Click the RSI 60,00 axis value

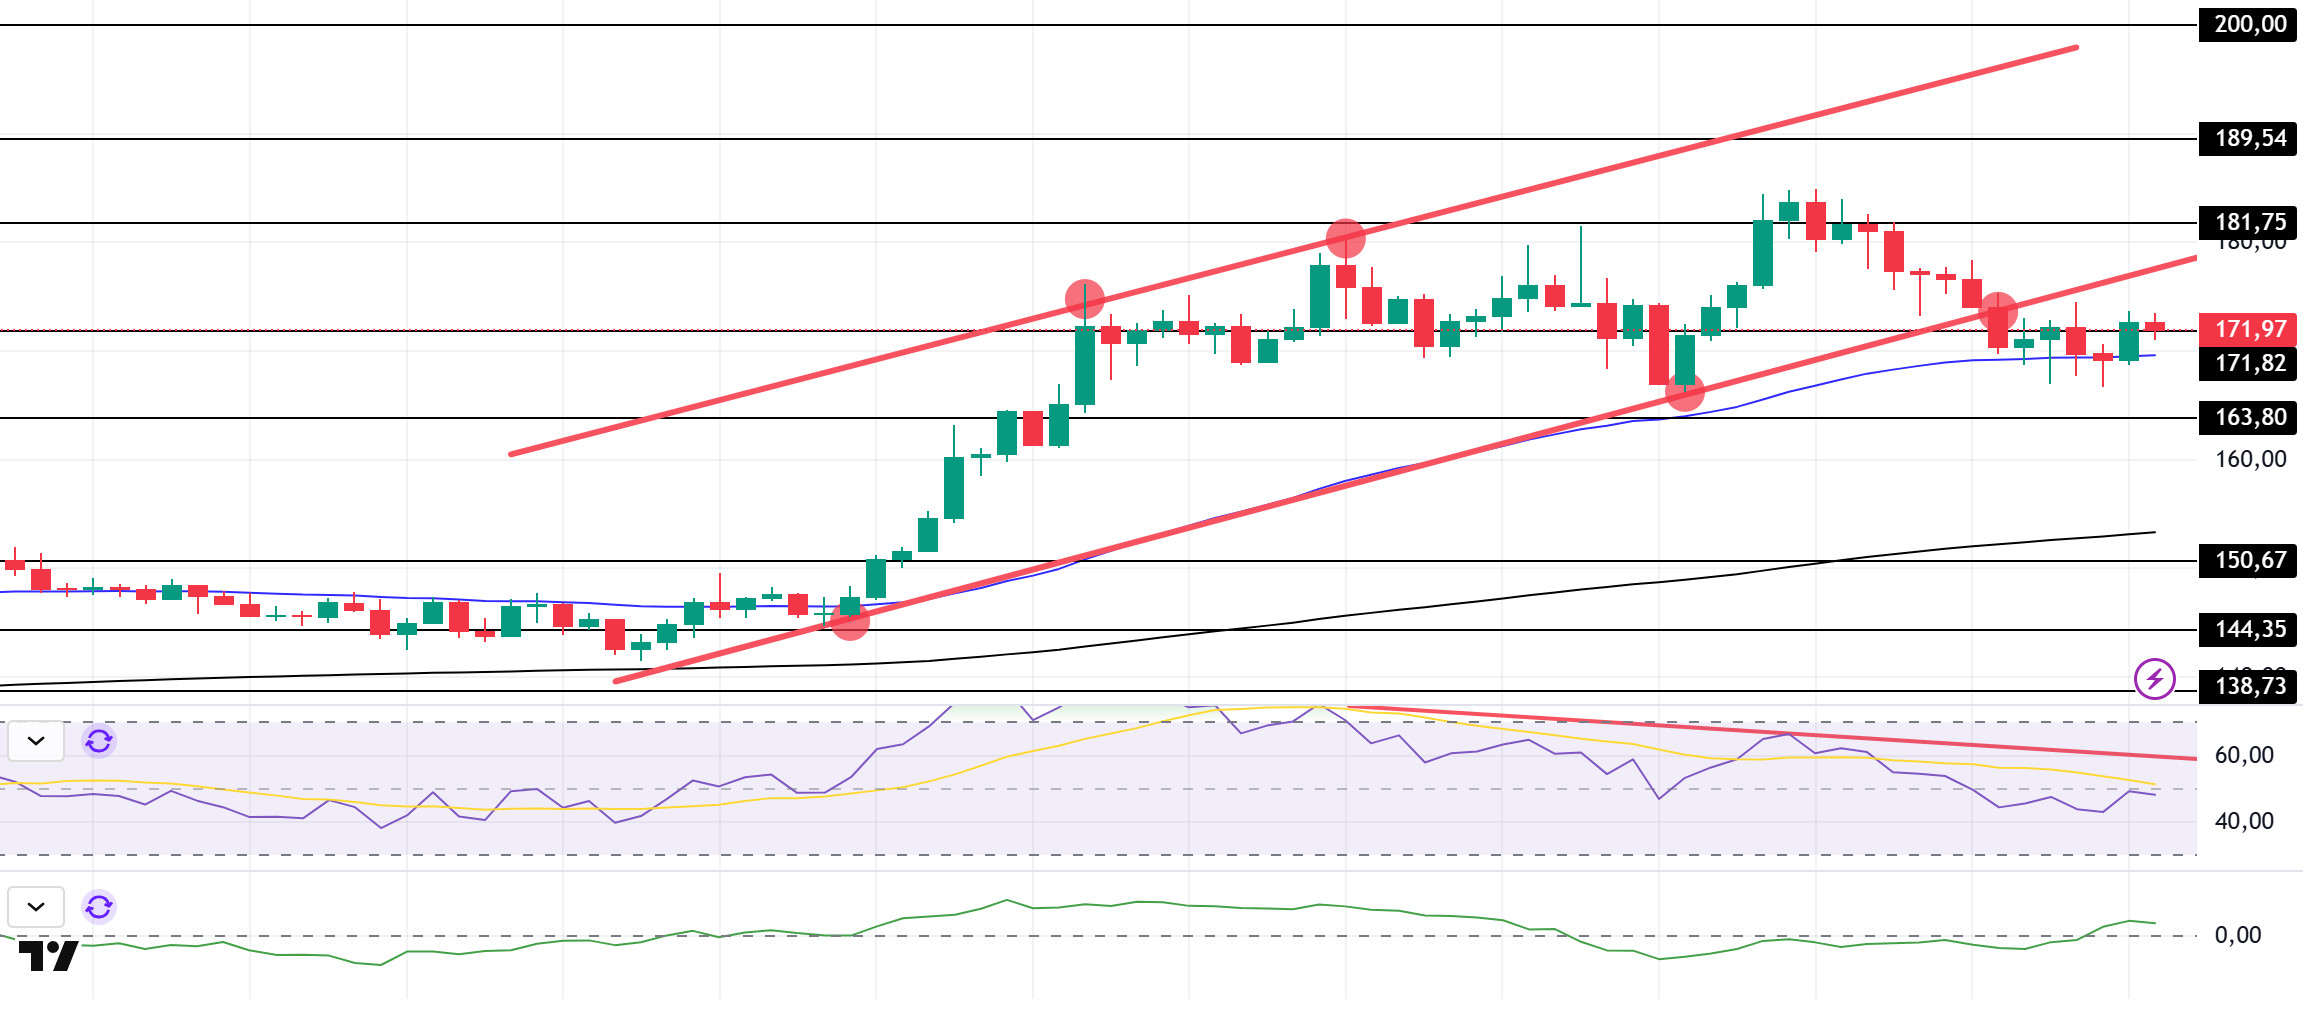(2244, 755)
